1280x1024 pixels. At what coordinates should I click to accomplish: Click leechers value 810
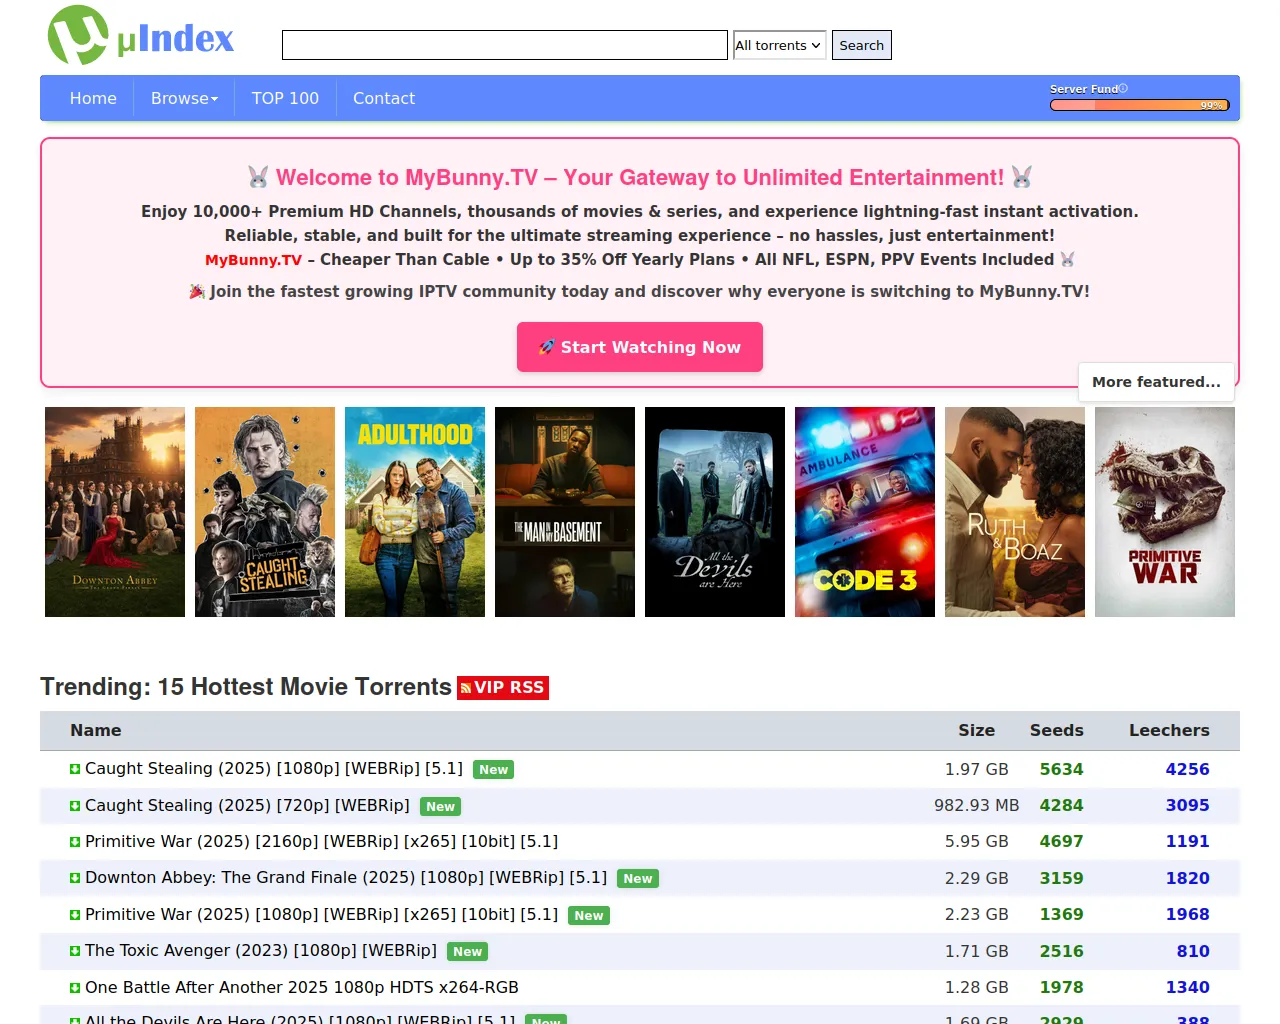coord(1193,951)
